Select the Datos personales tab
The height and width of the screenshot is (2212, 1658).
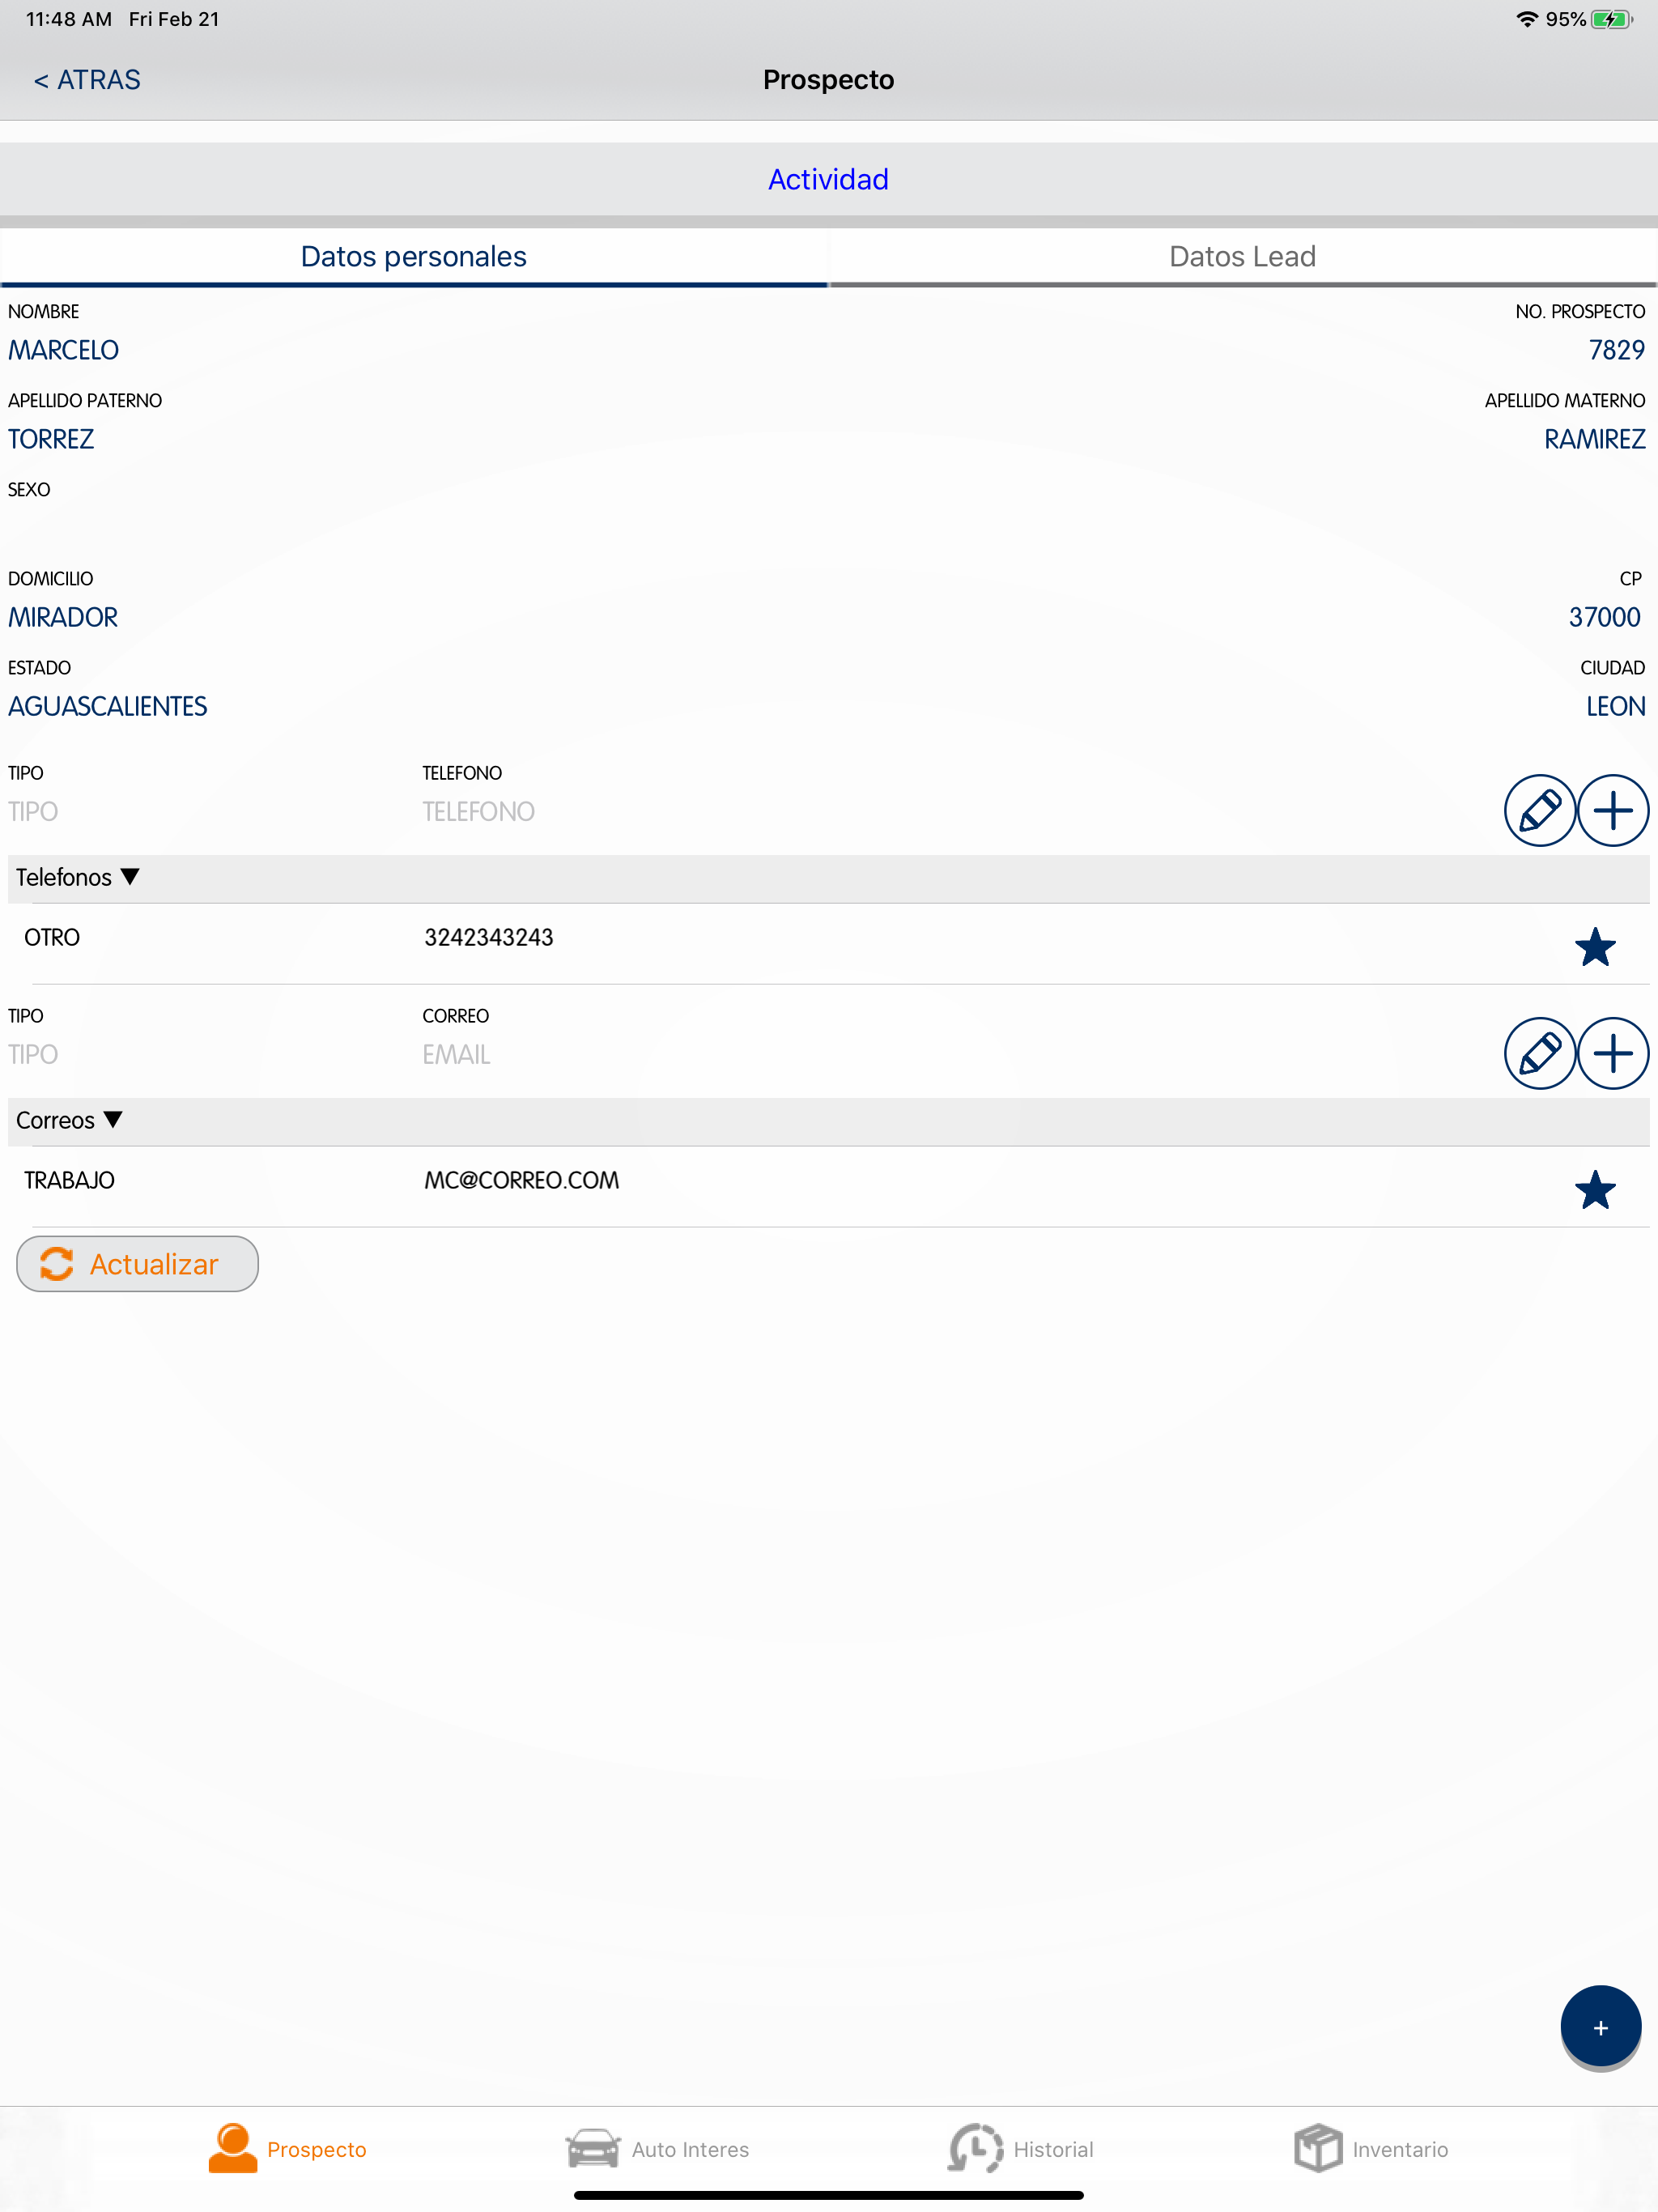pyautogui.click(x=414, y=257)
